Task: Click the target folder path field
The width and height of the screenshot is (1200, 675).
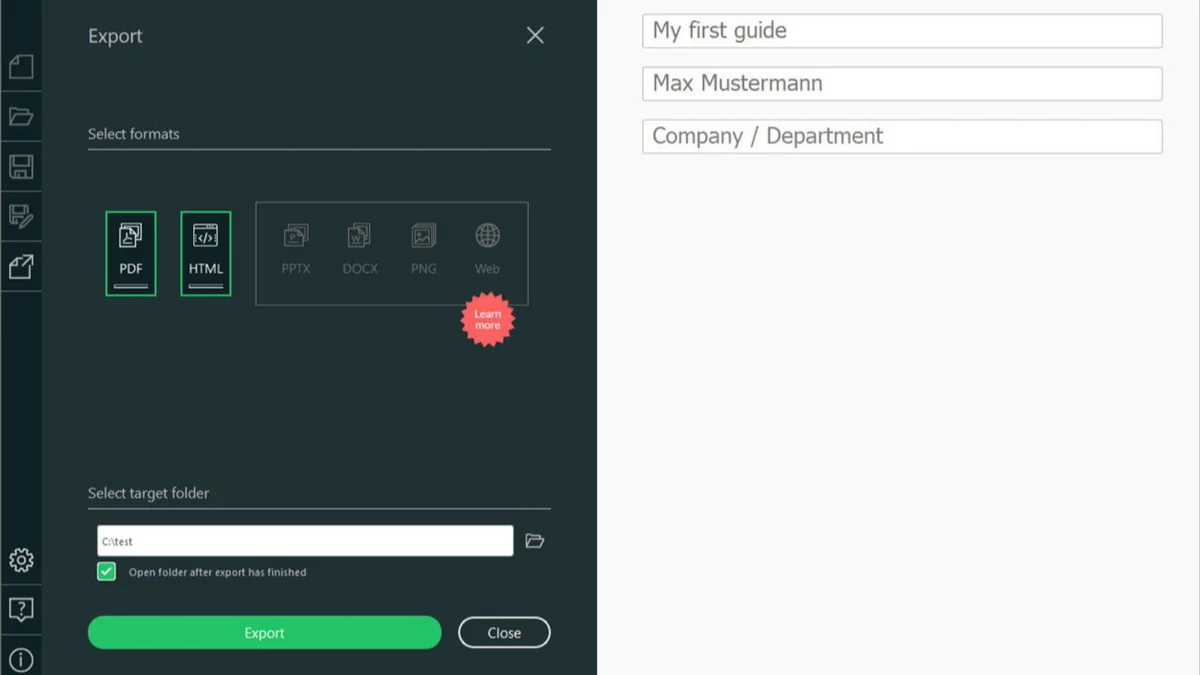Action: pos(305,541)
